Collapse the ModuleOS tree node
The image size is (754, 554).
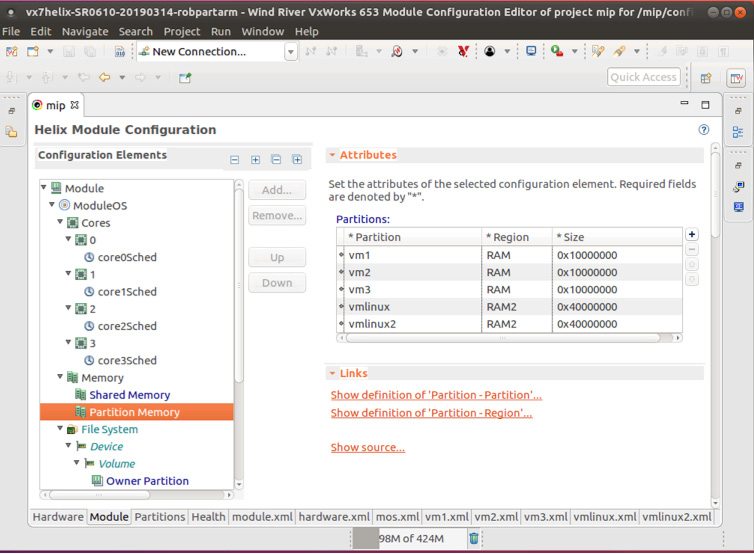(x=52, y=204)
